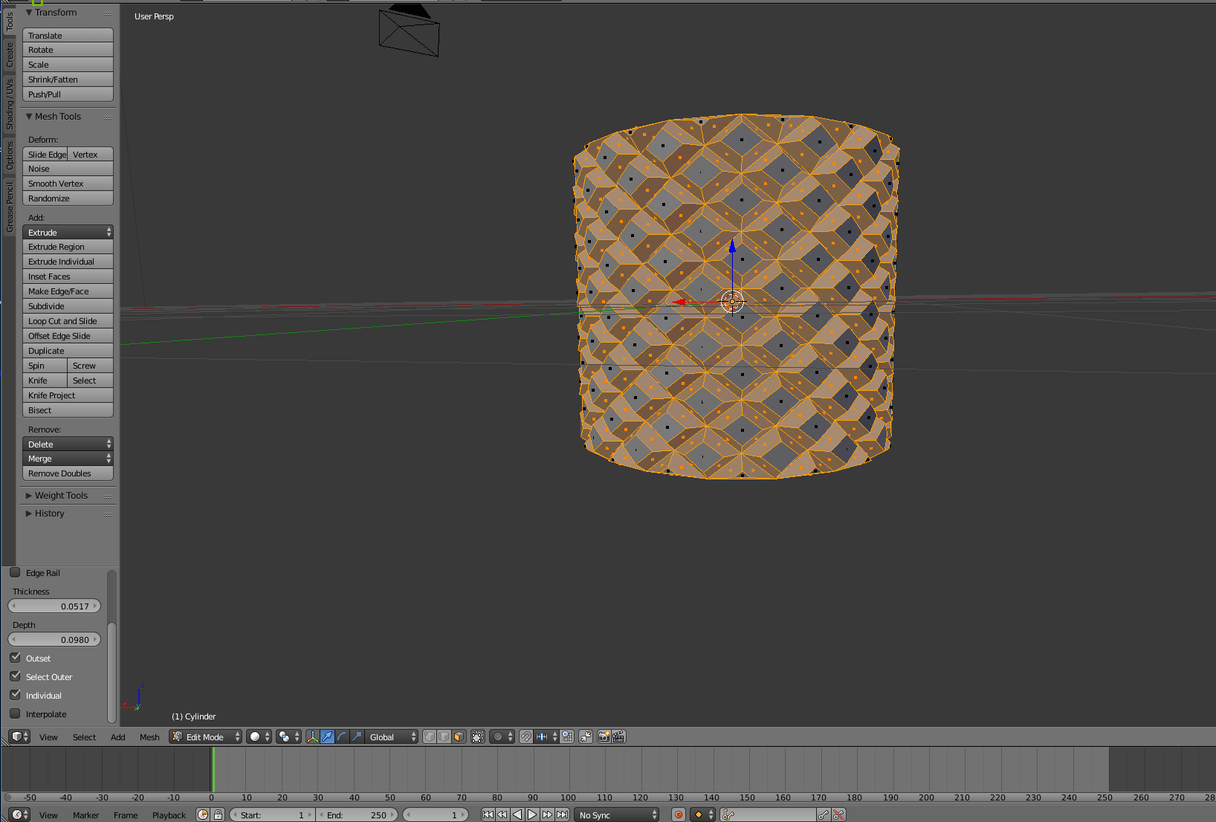Open the Global orientation dropdown
This screenshot has height=822, width=1216.
coord(391,737)
